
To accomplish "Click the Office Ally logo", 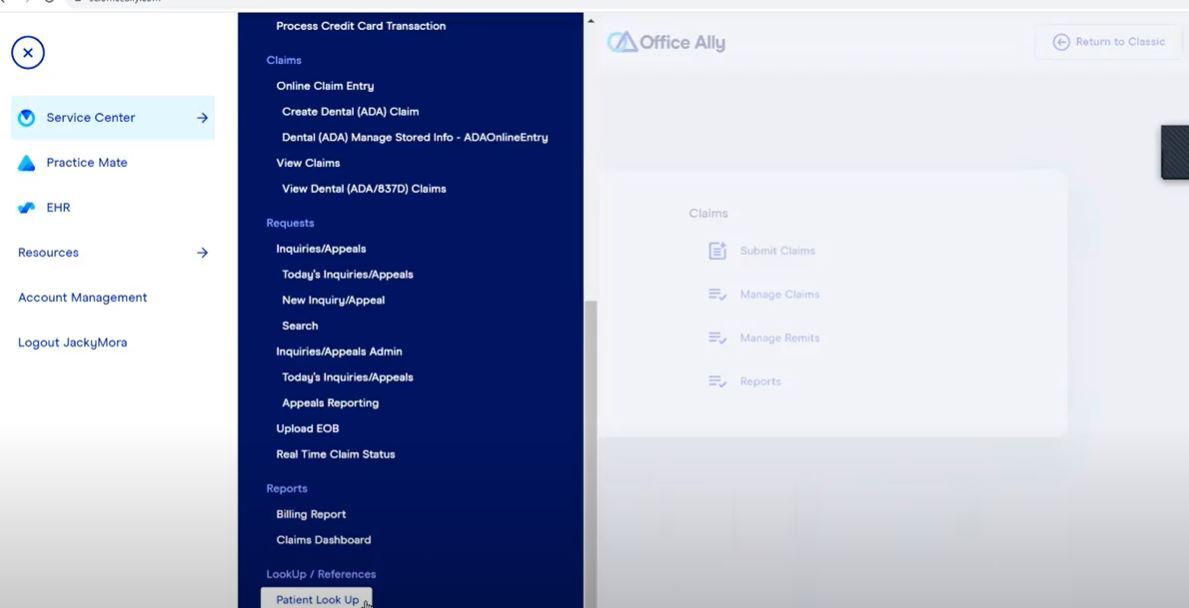I will [x=666, y=42].
